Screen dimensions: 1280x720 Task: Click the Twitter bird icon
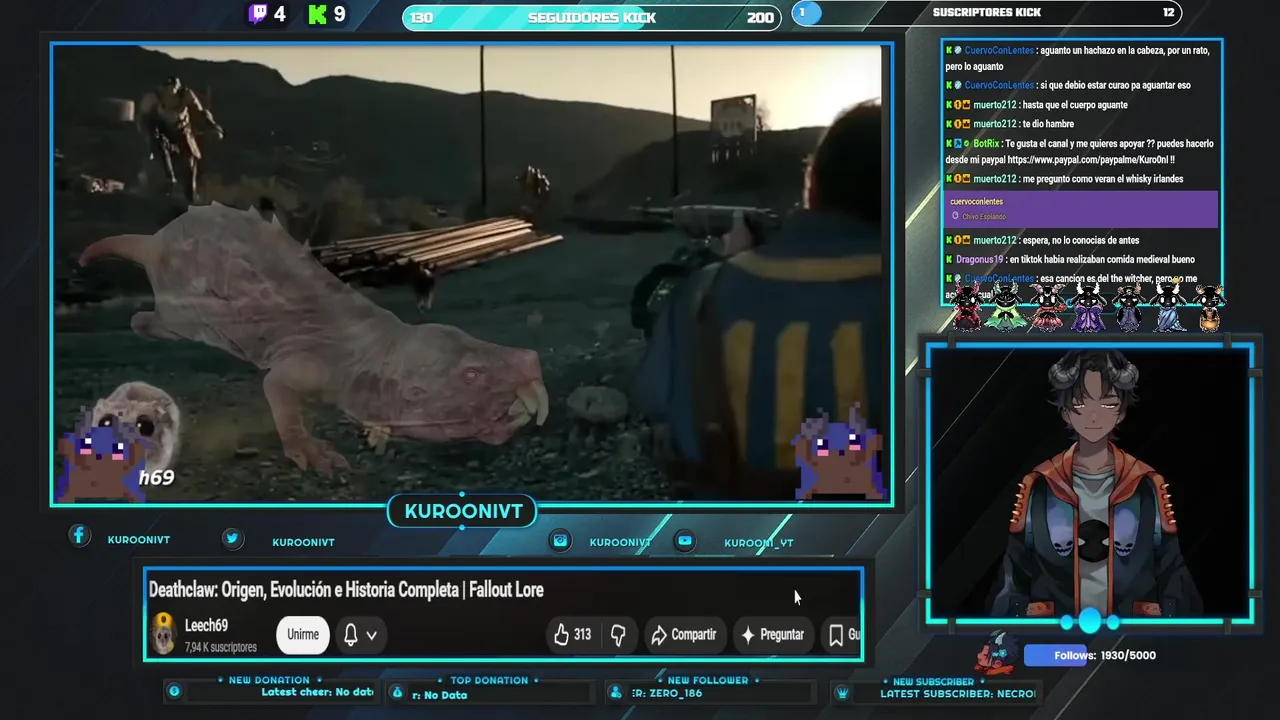(232, 538)
